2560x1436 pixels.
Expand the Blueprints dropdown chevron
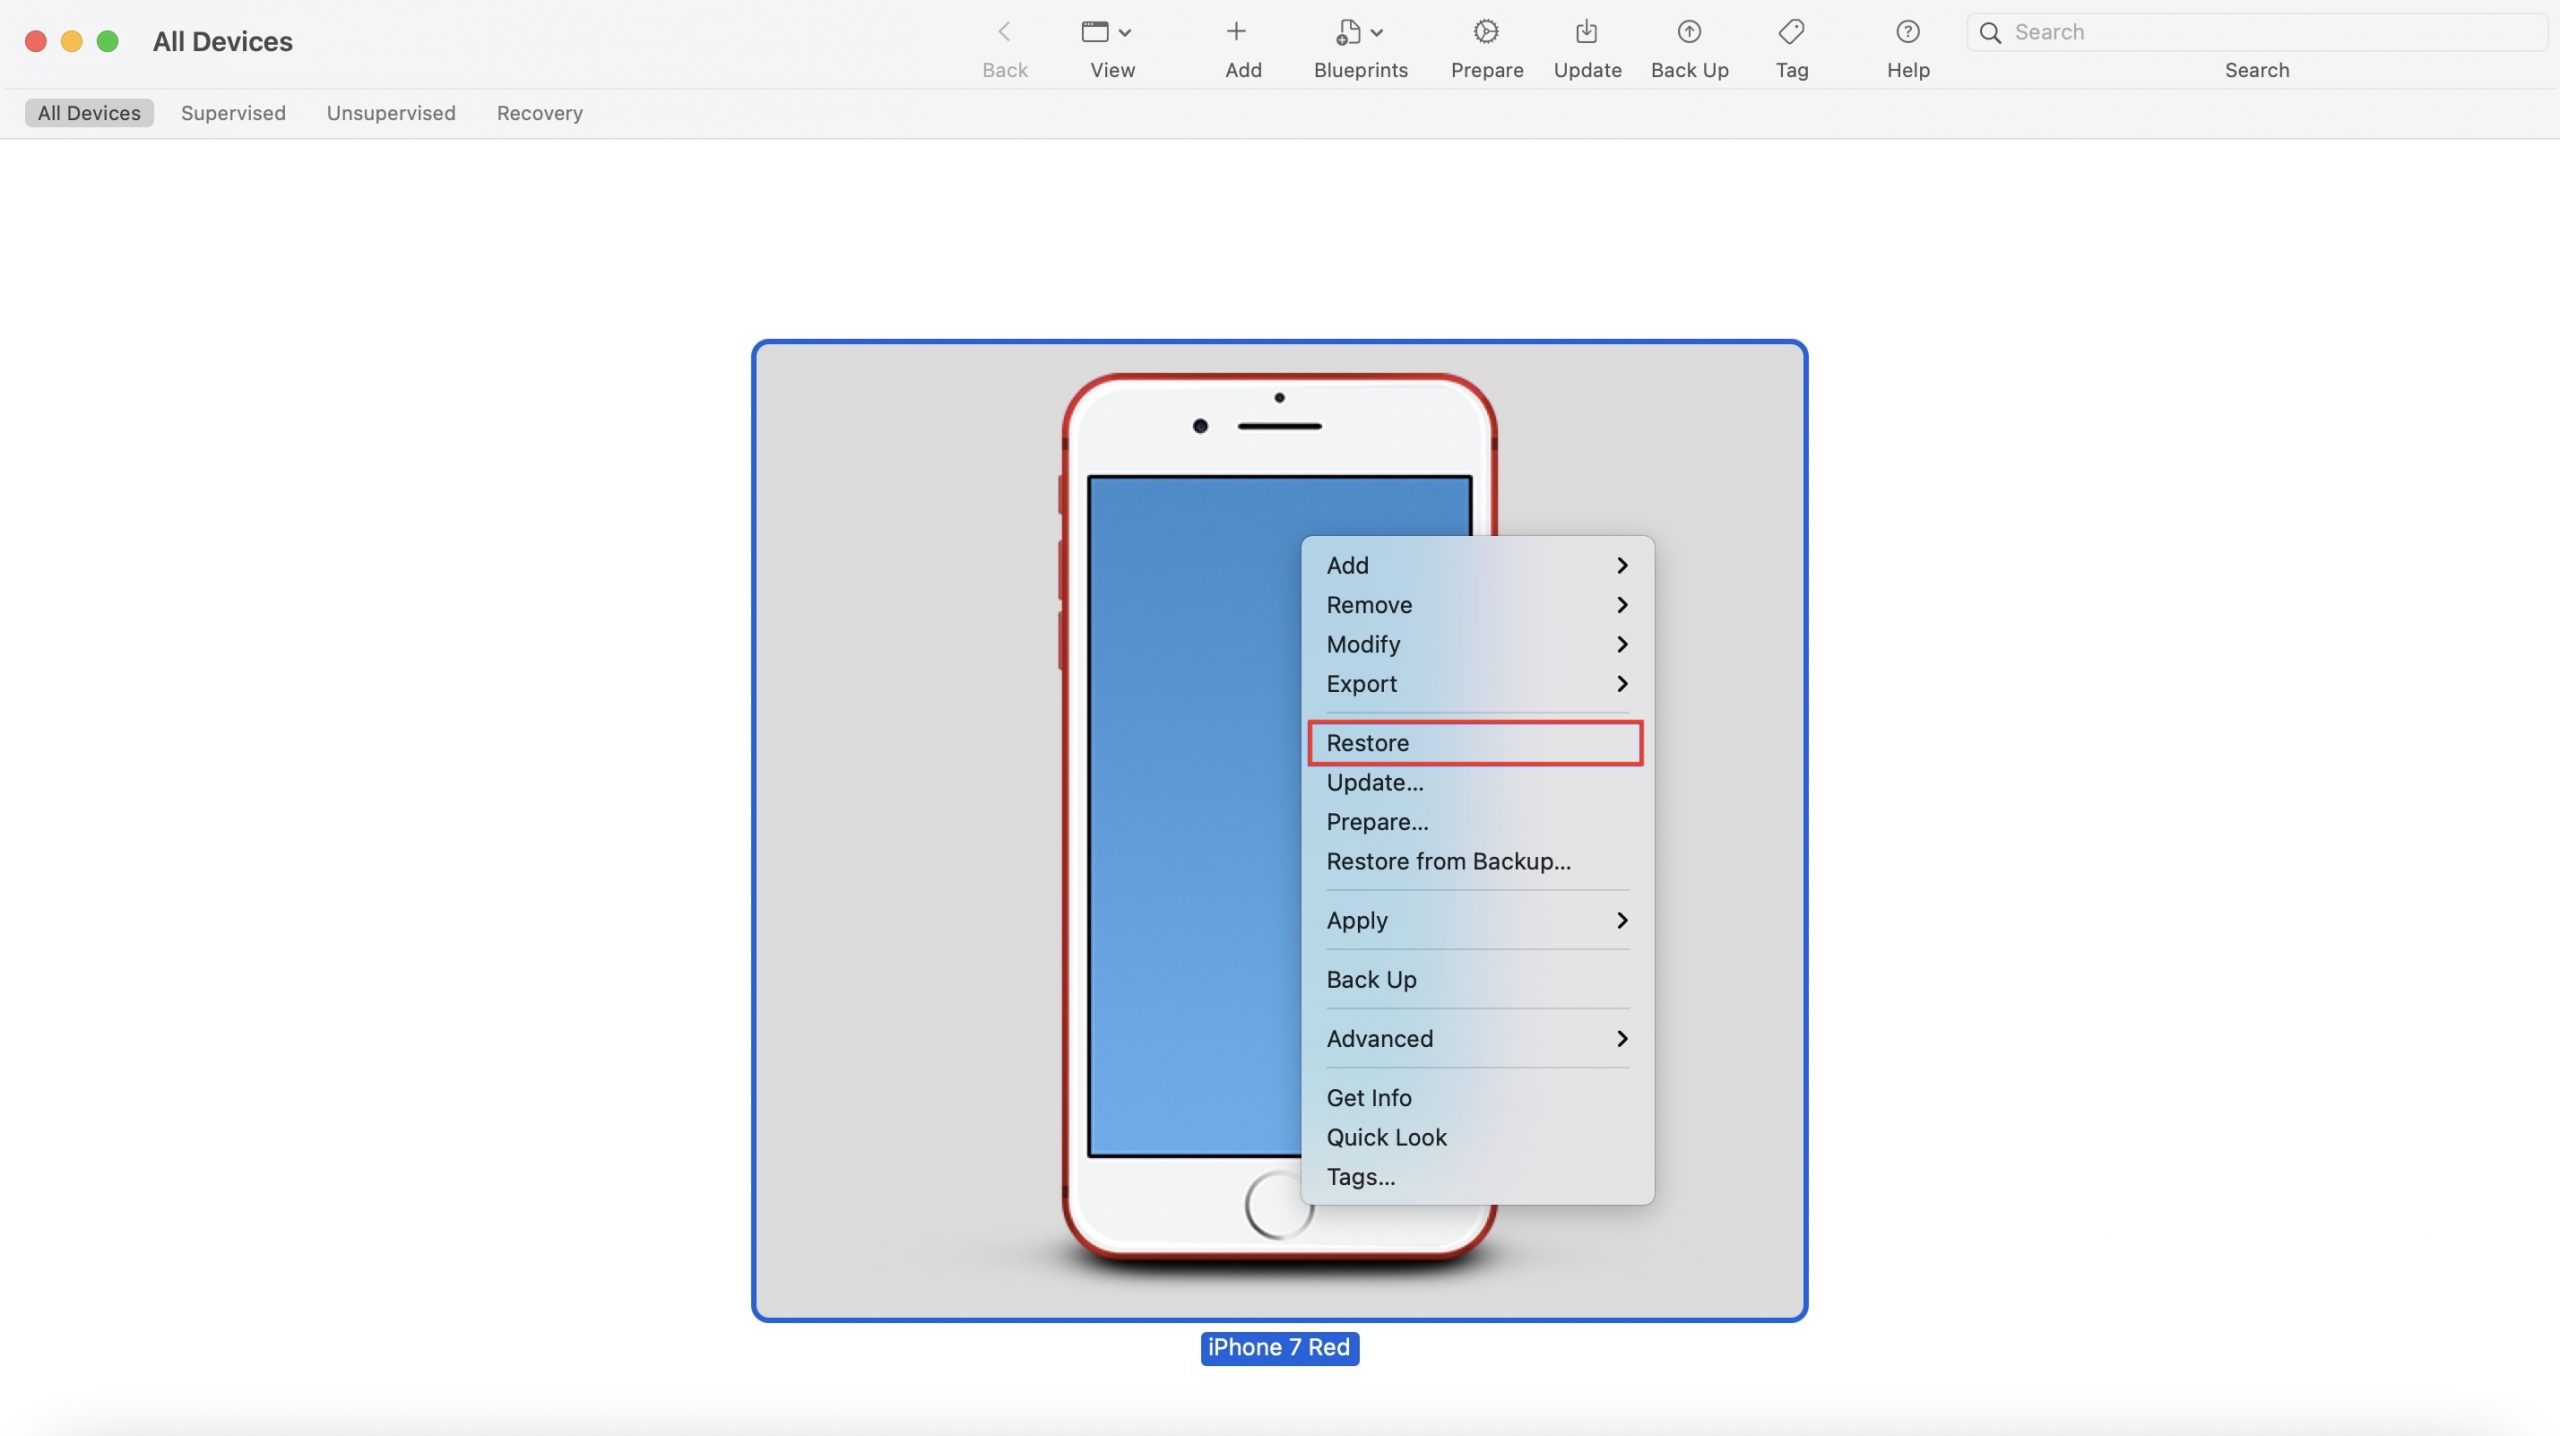click(1377, 33)
